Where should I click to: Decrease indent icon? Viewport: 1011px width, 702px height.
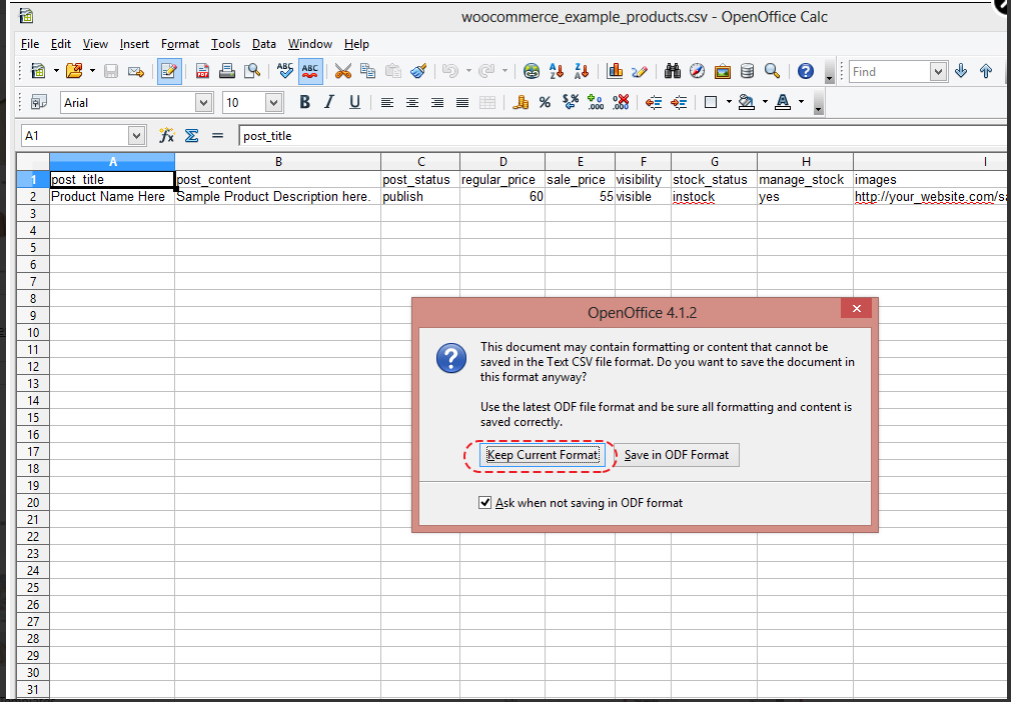[x=654, y=102]
